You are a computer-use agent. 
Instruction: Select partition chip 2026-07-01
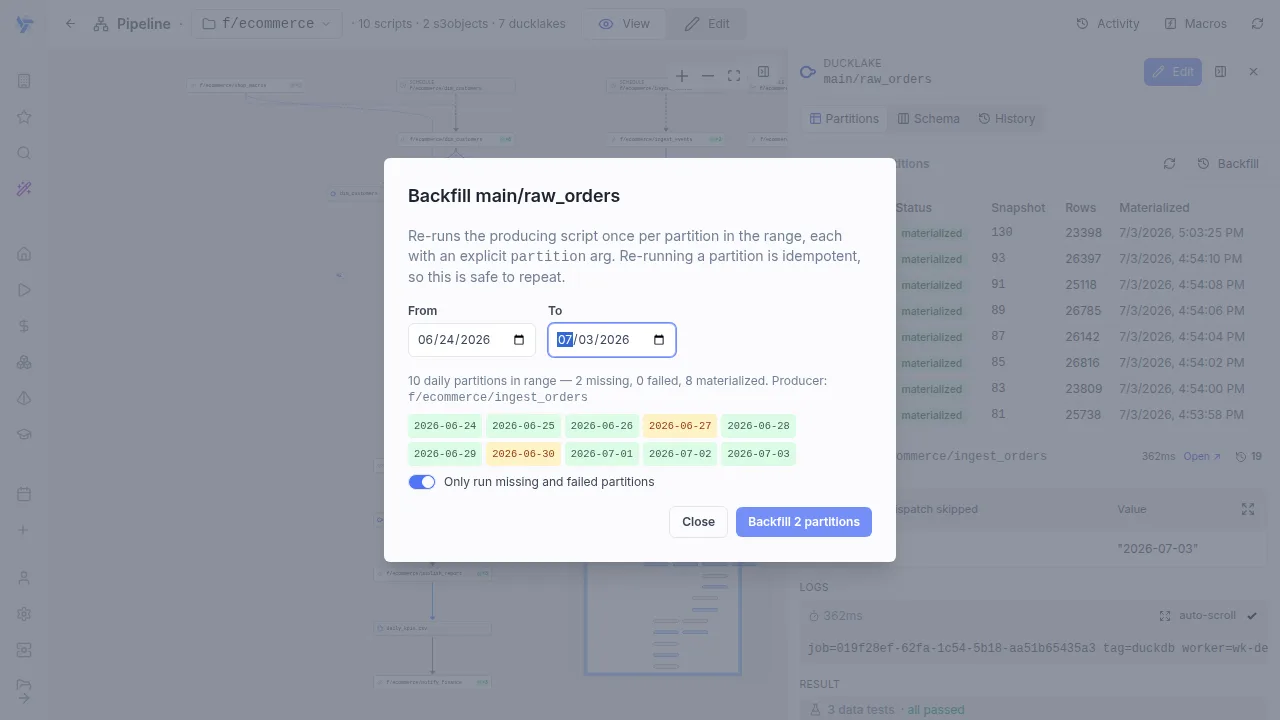click(602, 454)
